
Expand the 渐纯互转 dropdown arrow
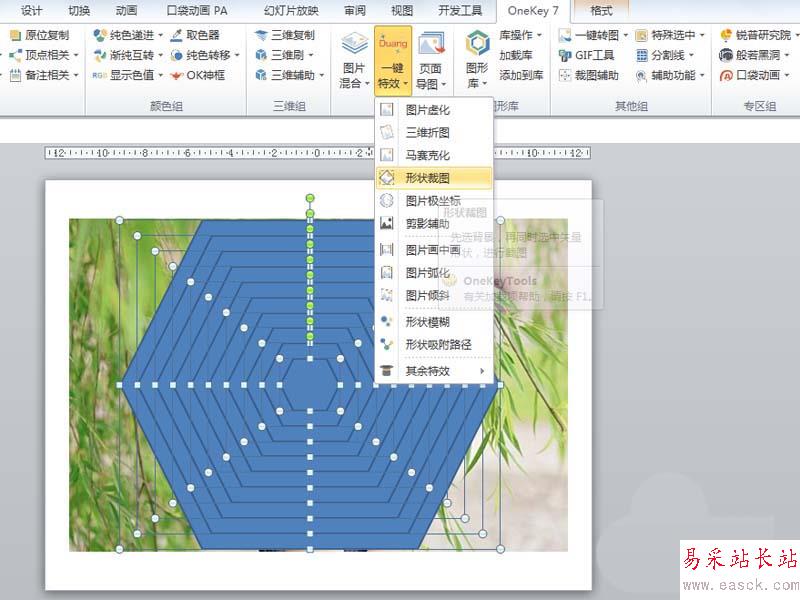pos(160,55)
